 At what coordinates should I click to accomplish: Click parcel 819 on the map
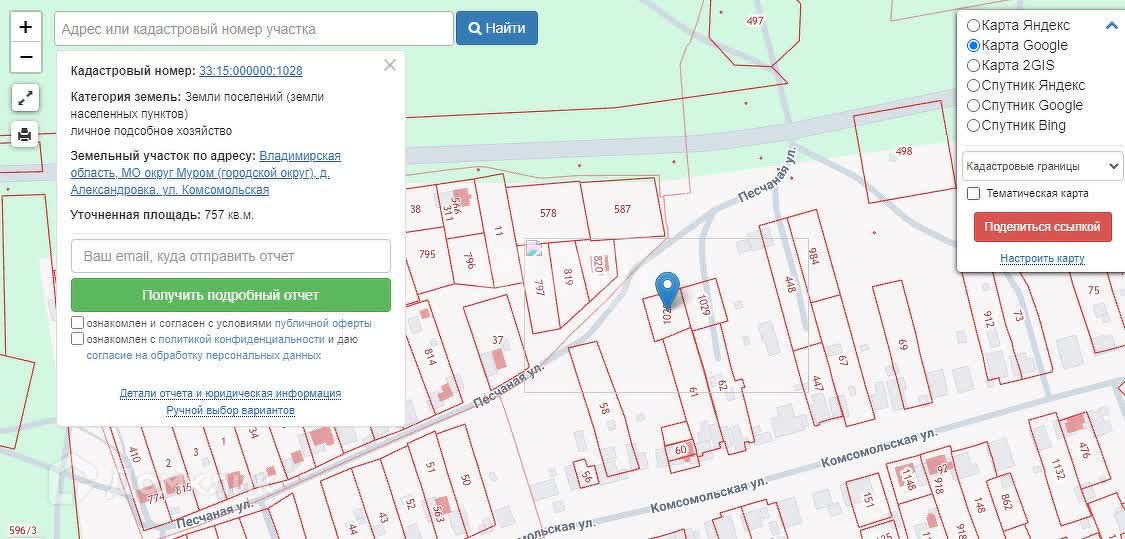569,276
